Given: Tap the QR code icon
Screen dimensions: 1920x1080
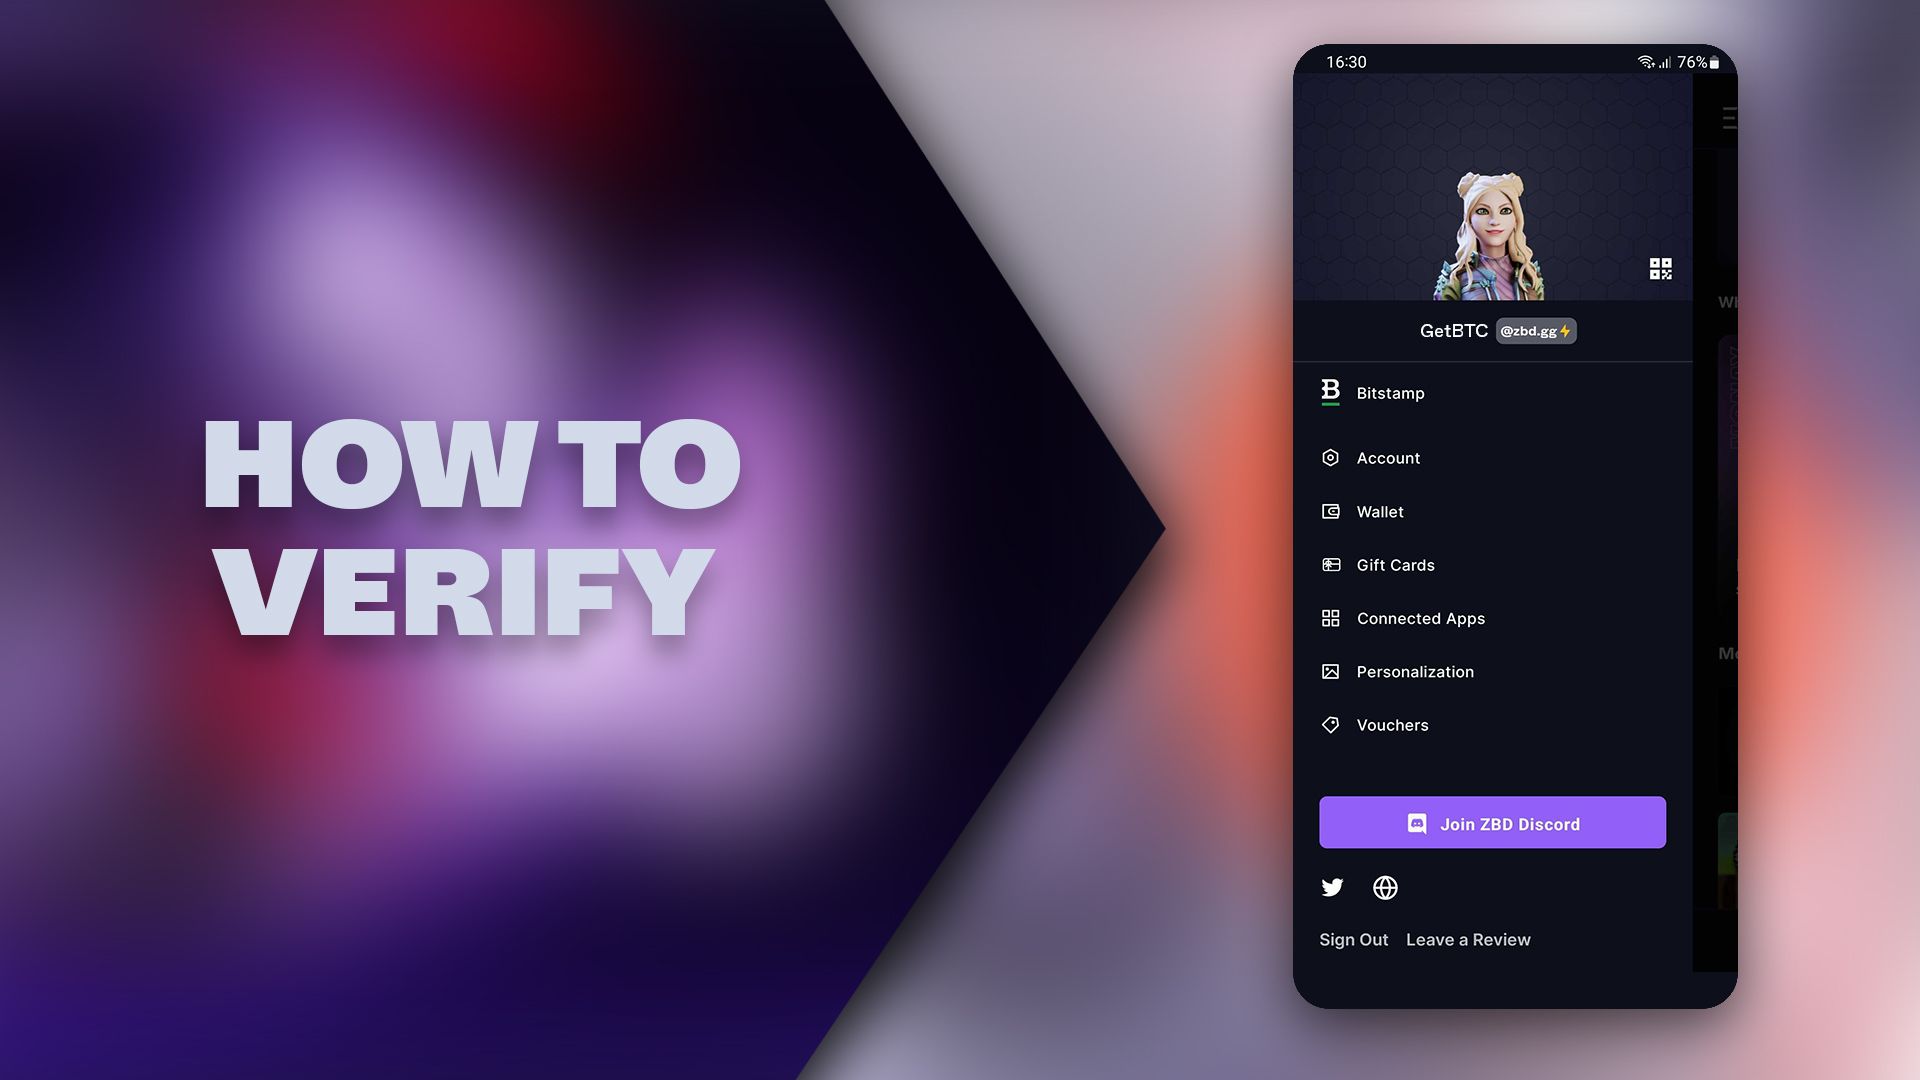Looking at the screenshot, I should (1659, 269).
